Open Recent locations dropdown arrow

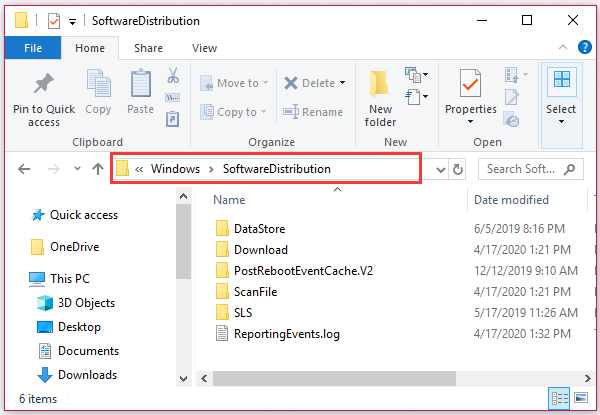coord(77,169)
